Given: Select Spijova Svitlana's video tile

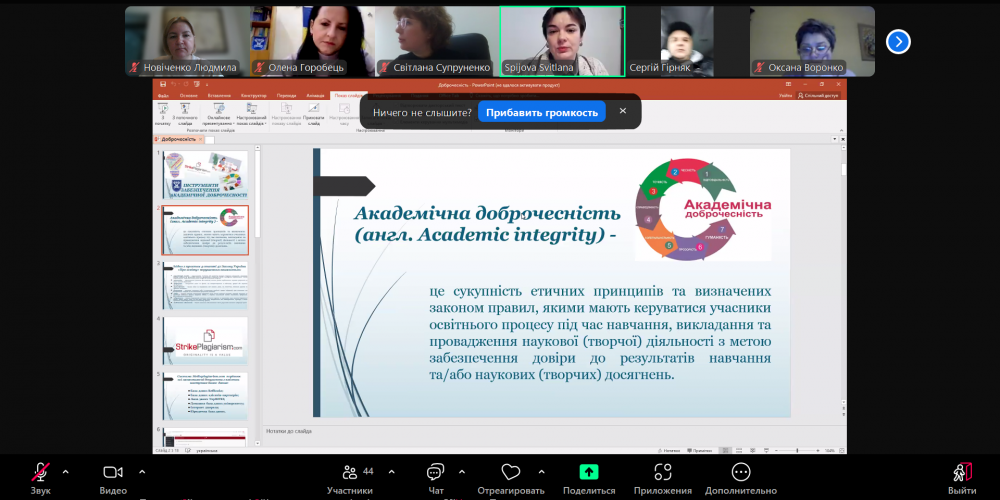Looking at the screenshot, I should coord(562,41).
